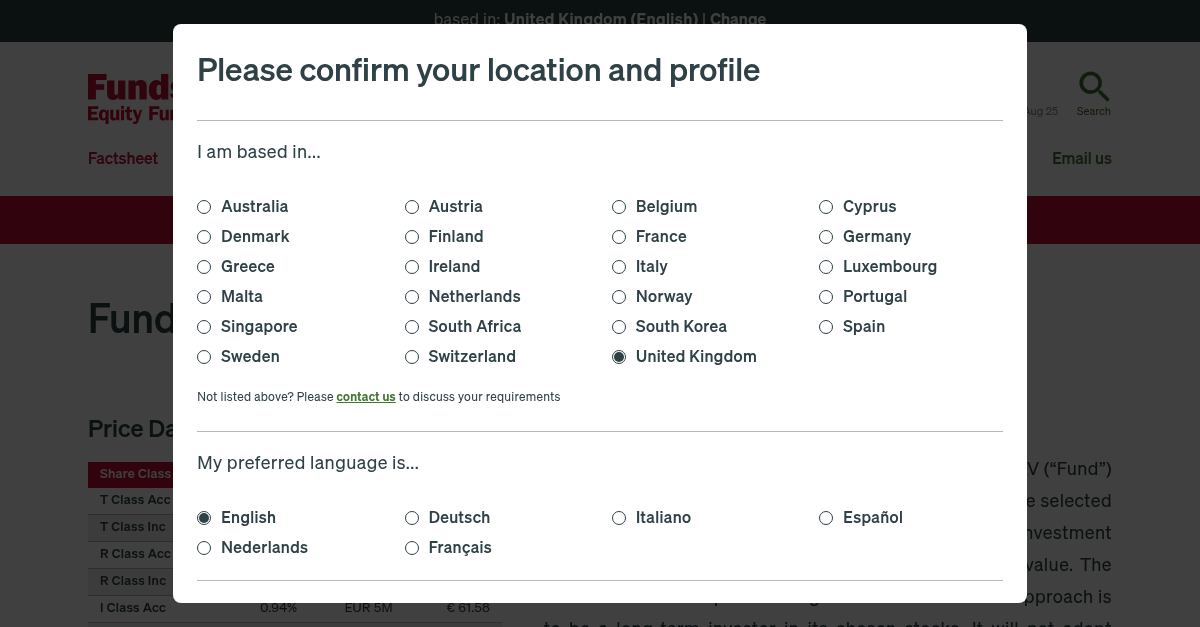Open the contact us link
The width and height of the screenshot is (1200, 627).
point(366,397)
